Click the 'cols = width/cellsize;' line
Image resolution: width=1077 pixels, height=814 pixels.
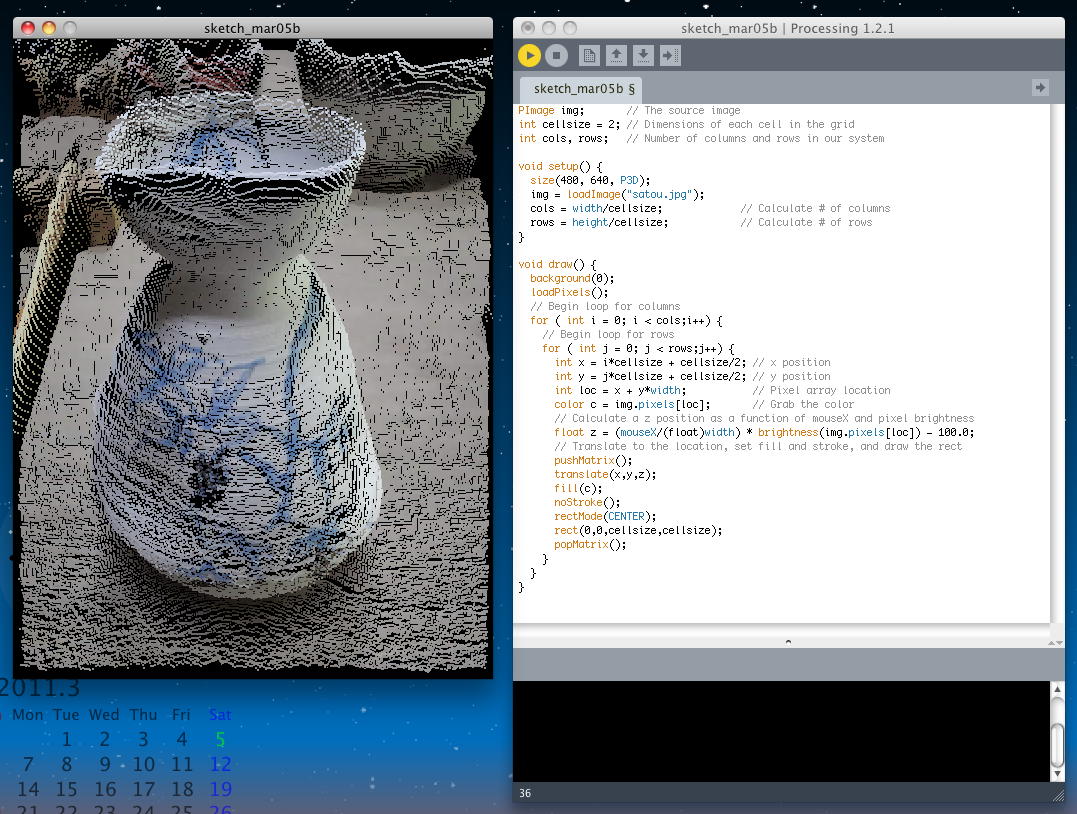(596, 208)
